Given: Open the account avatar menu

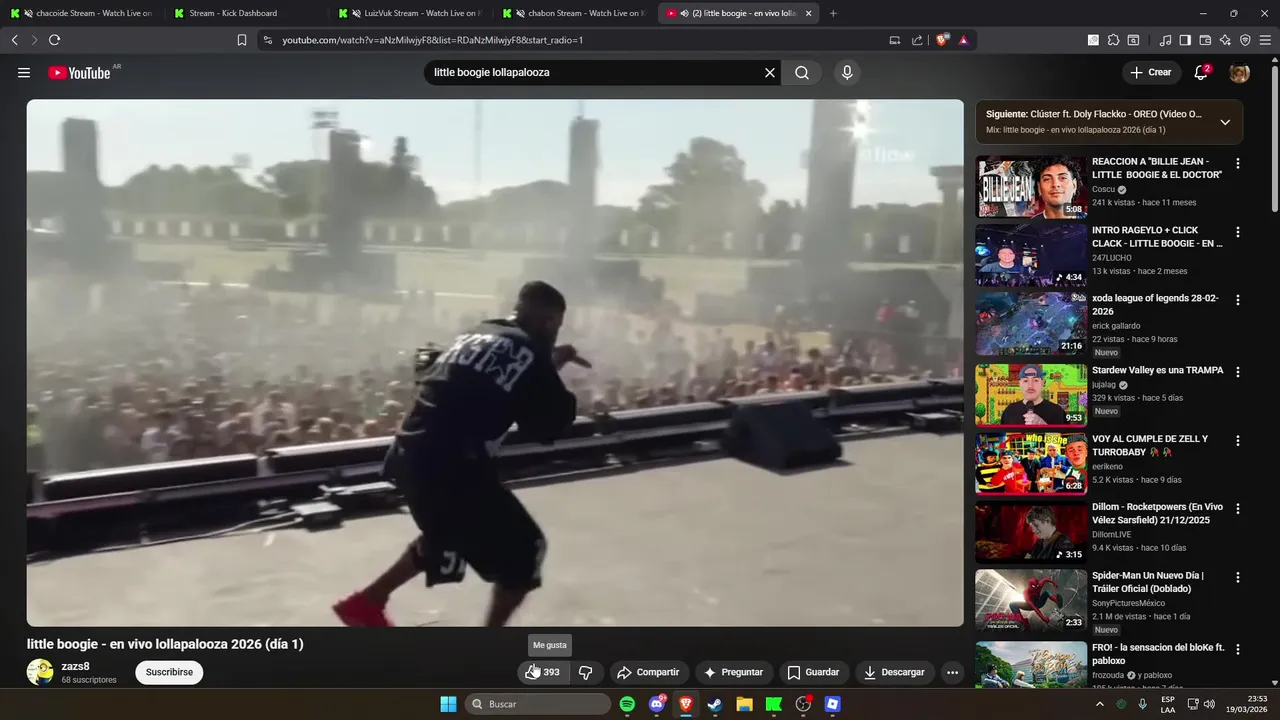Looking at the screenshot, I should tap(1239, 72).
